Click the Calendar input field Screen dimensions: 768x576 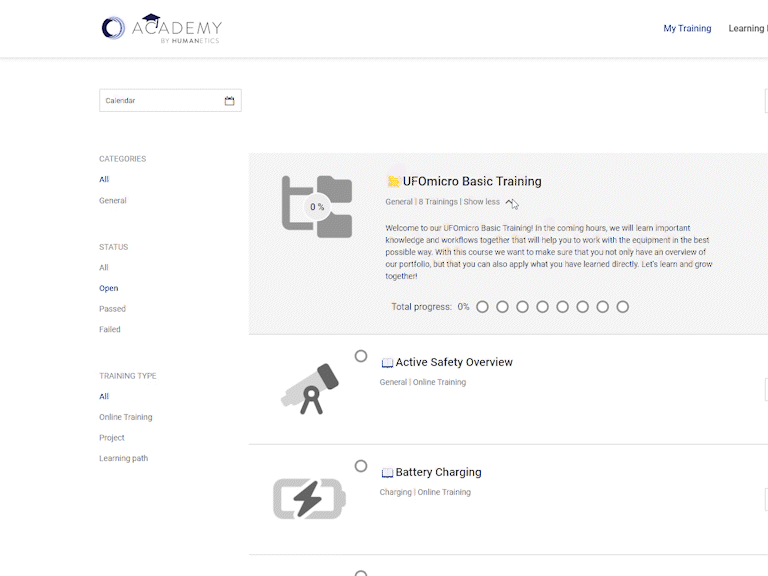(170, 100)
